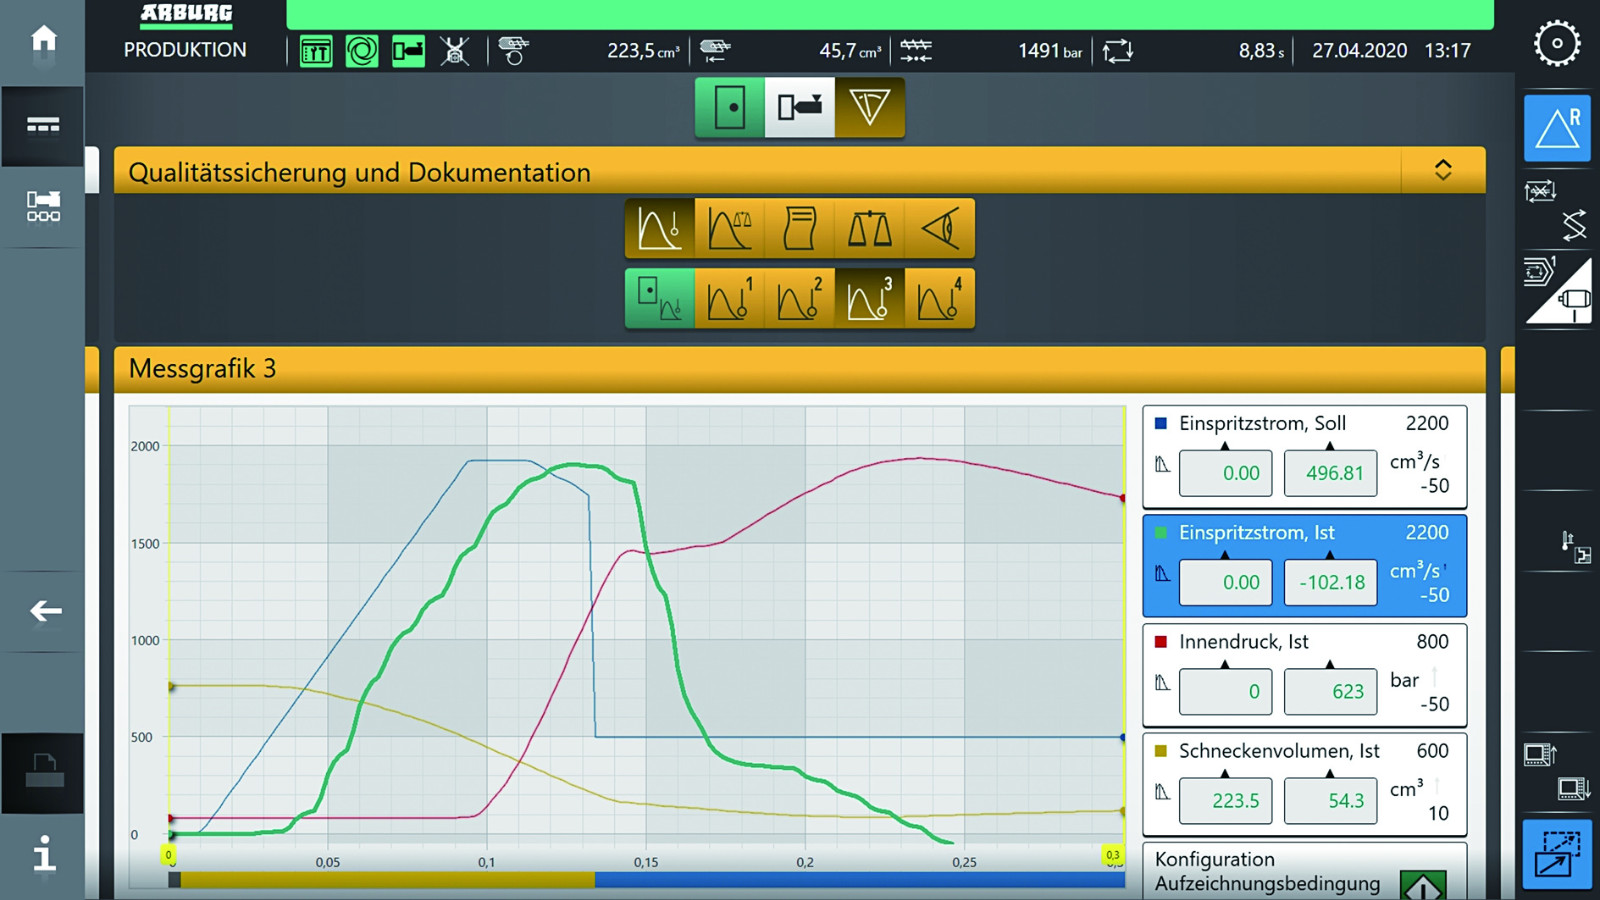Click the 45,7 cm³ readout
1600x900 pixels.
pos(850,51)
